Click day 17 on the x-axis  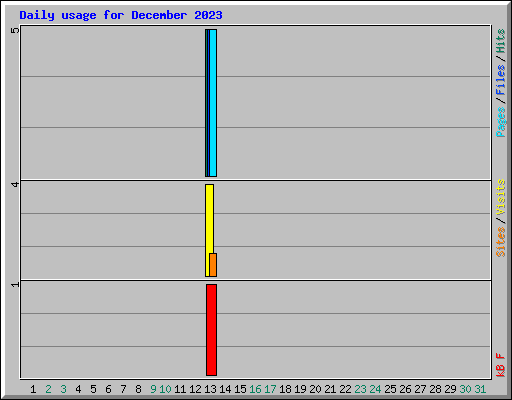click(270, 389)
